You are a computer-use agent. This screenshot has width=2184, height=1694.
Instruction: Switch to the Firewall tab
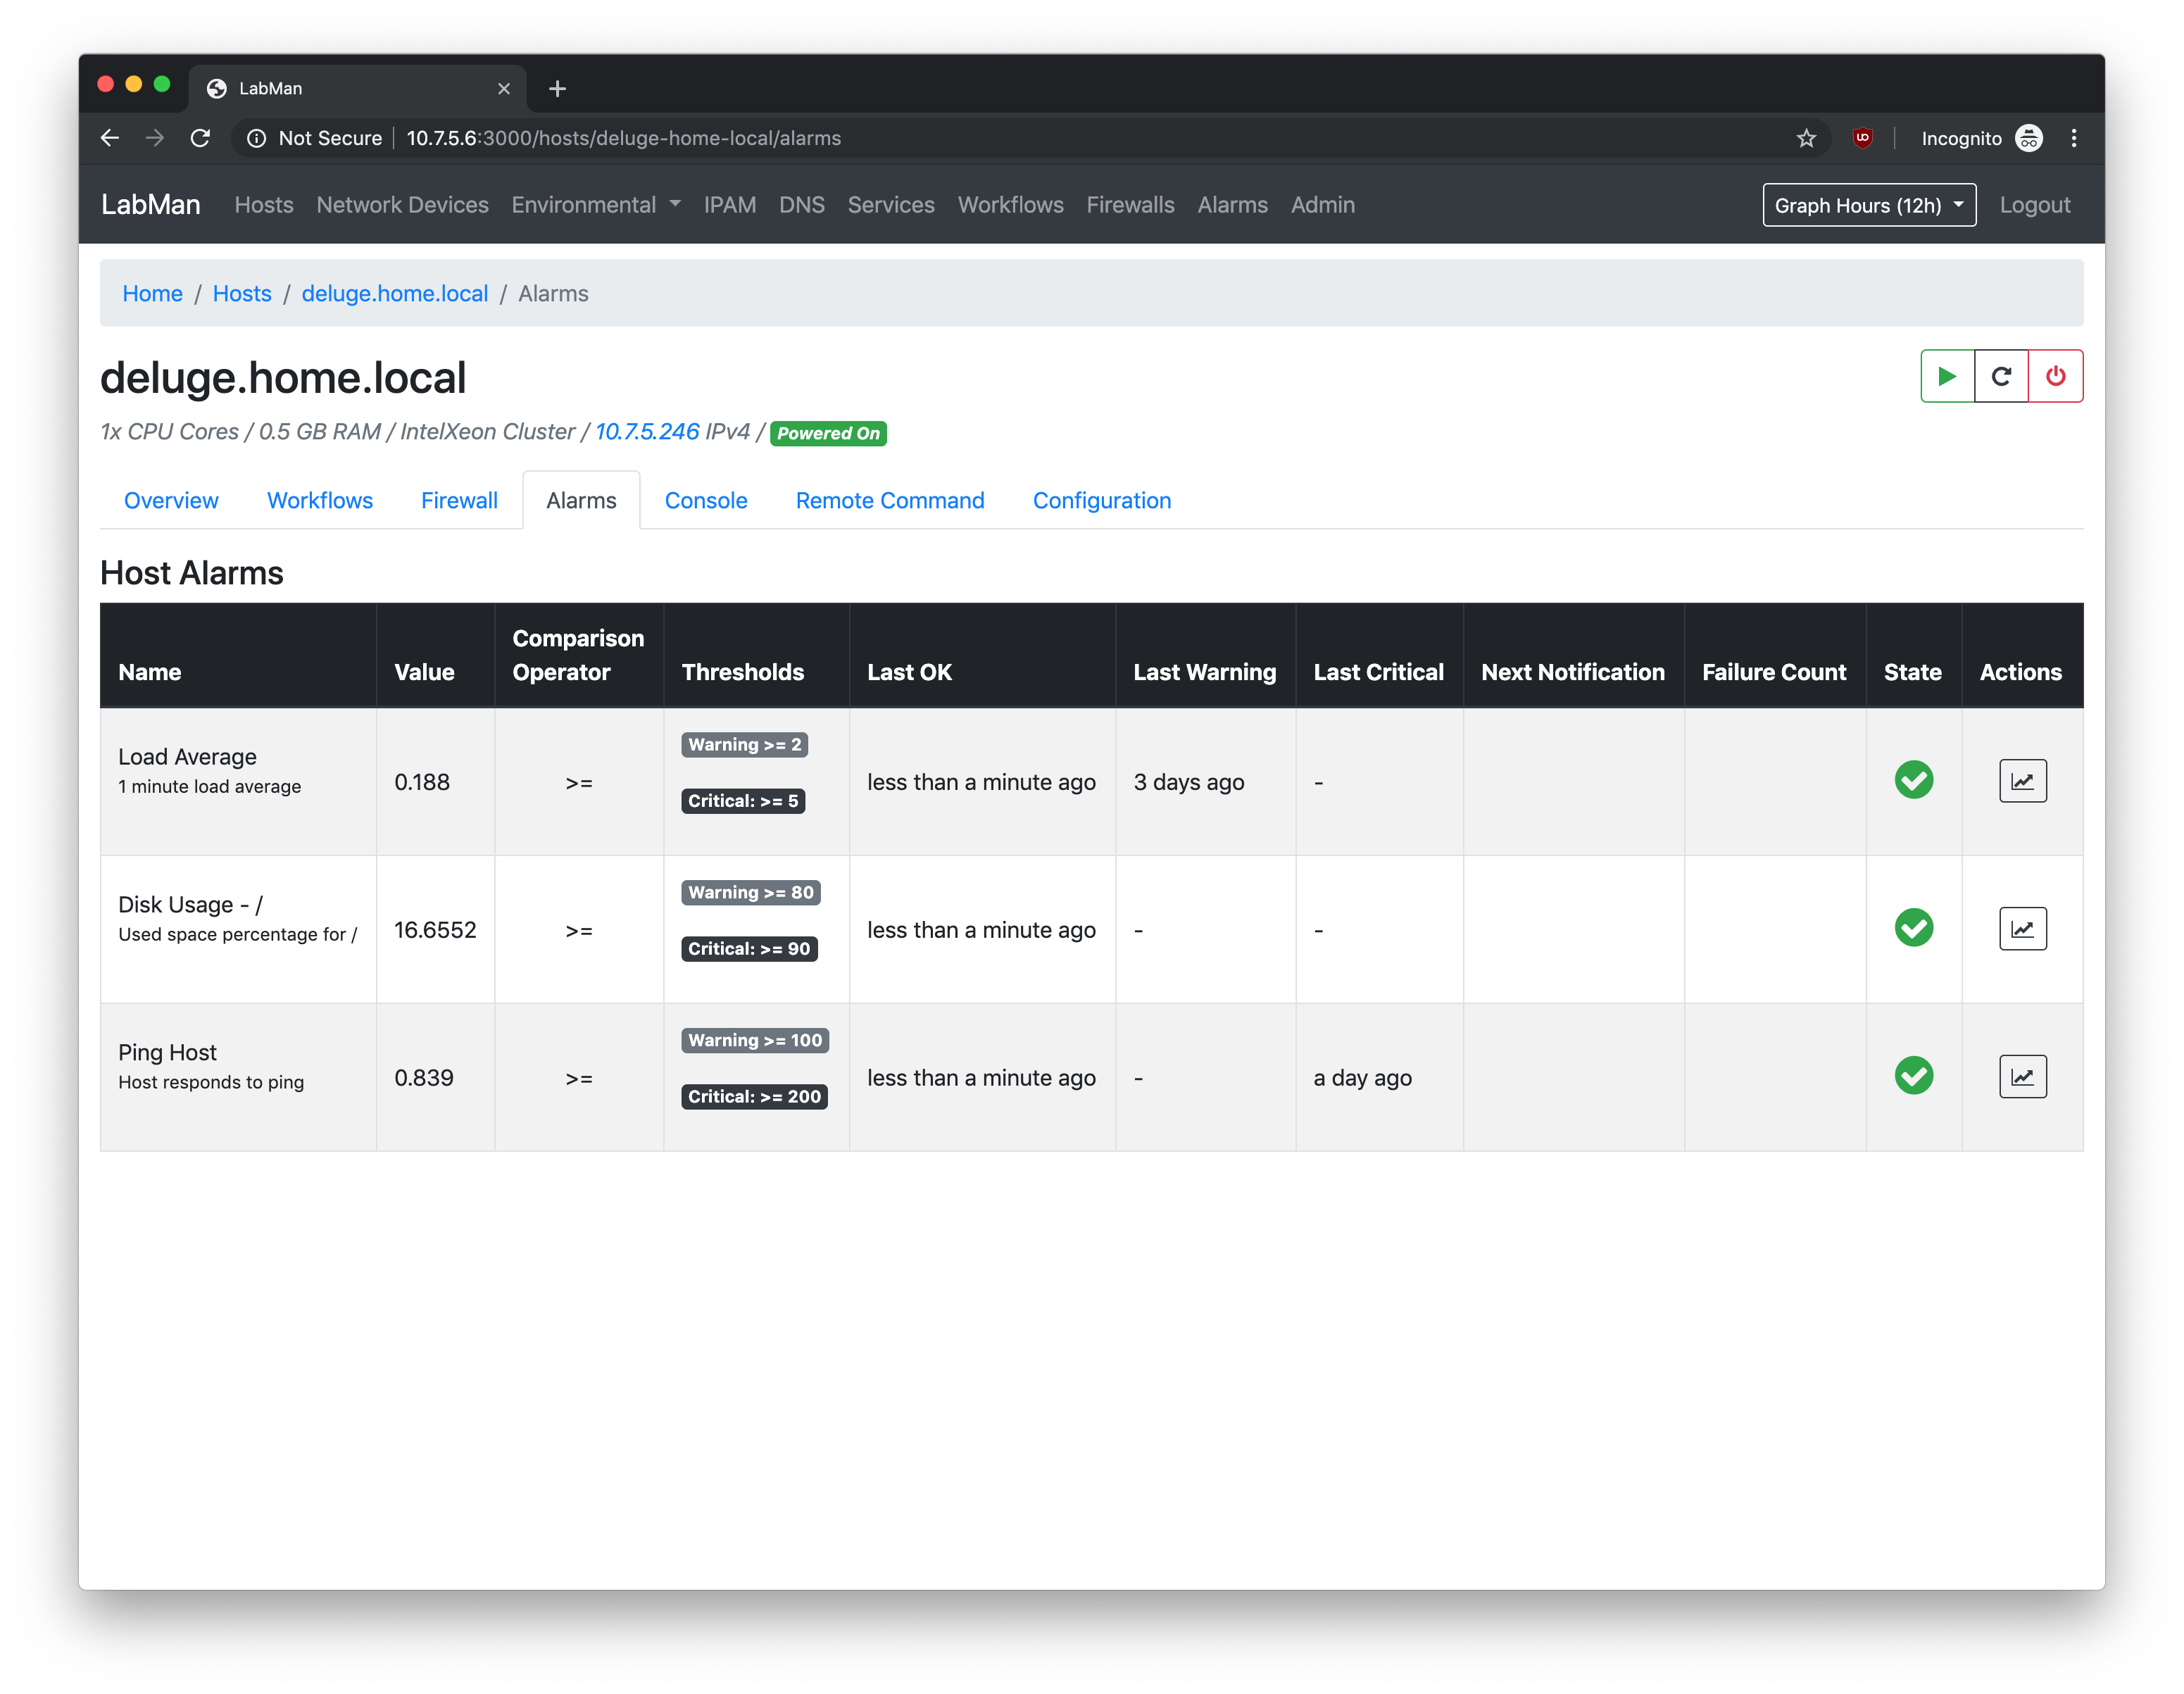[x=459, y=501]
